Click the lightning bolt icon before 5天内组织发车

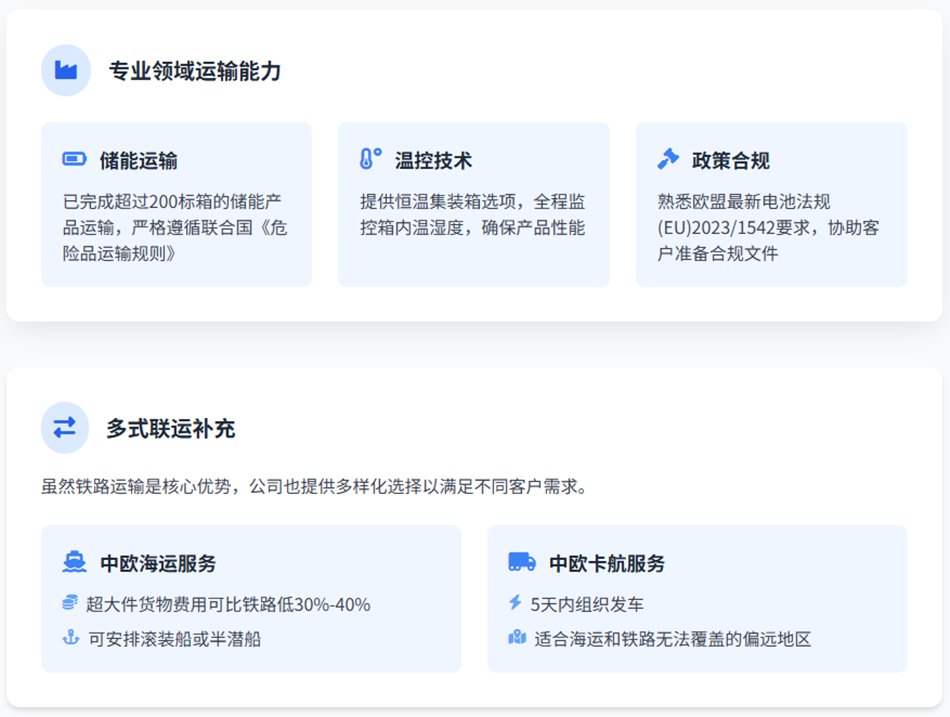(516, 603)
